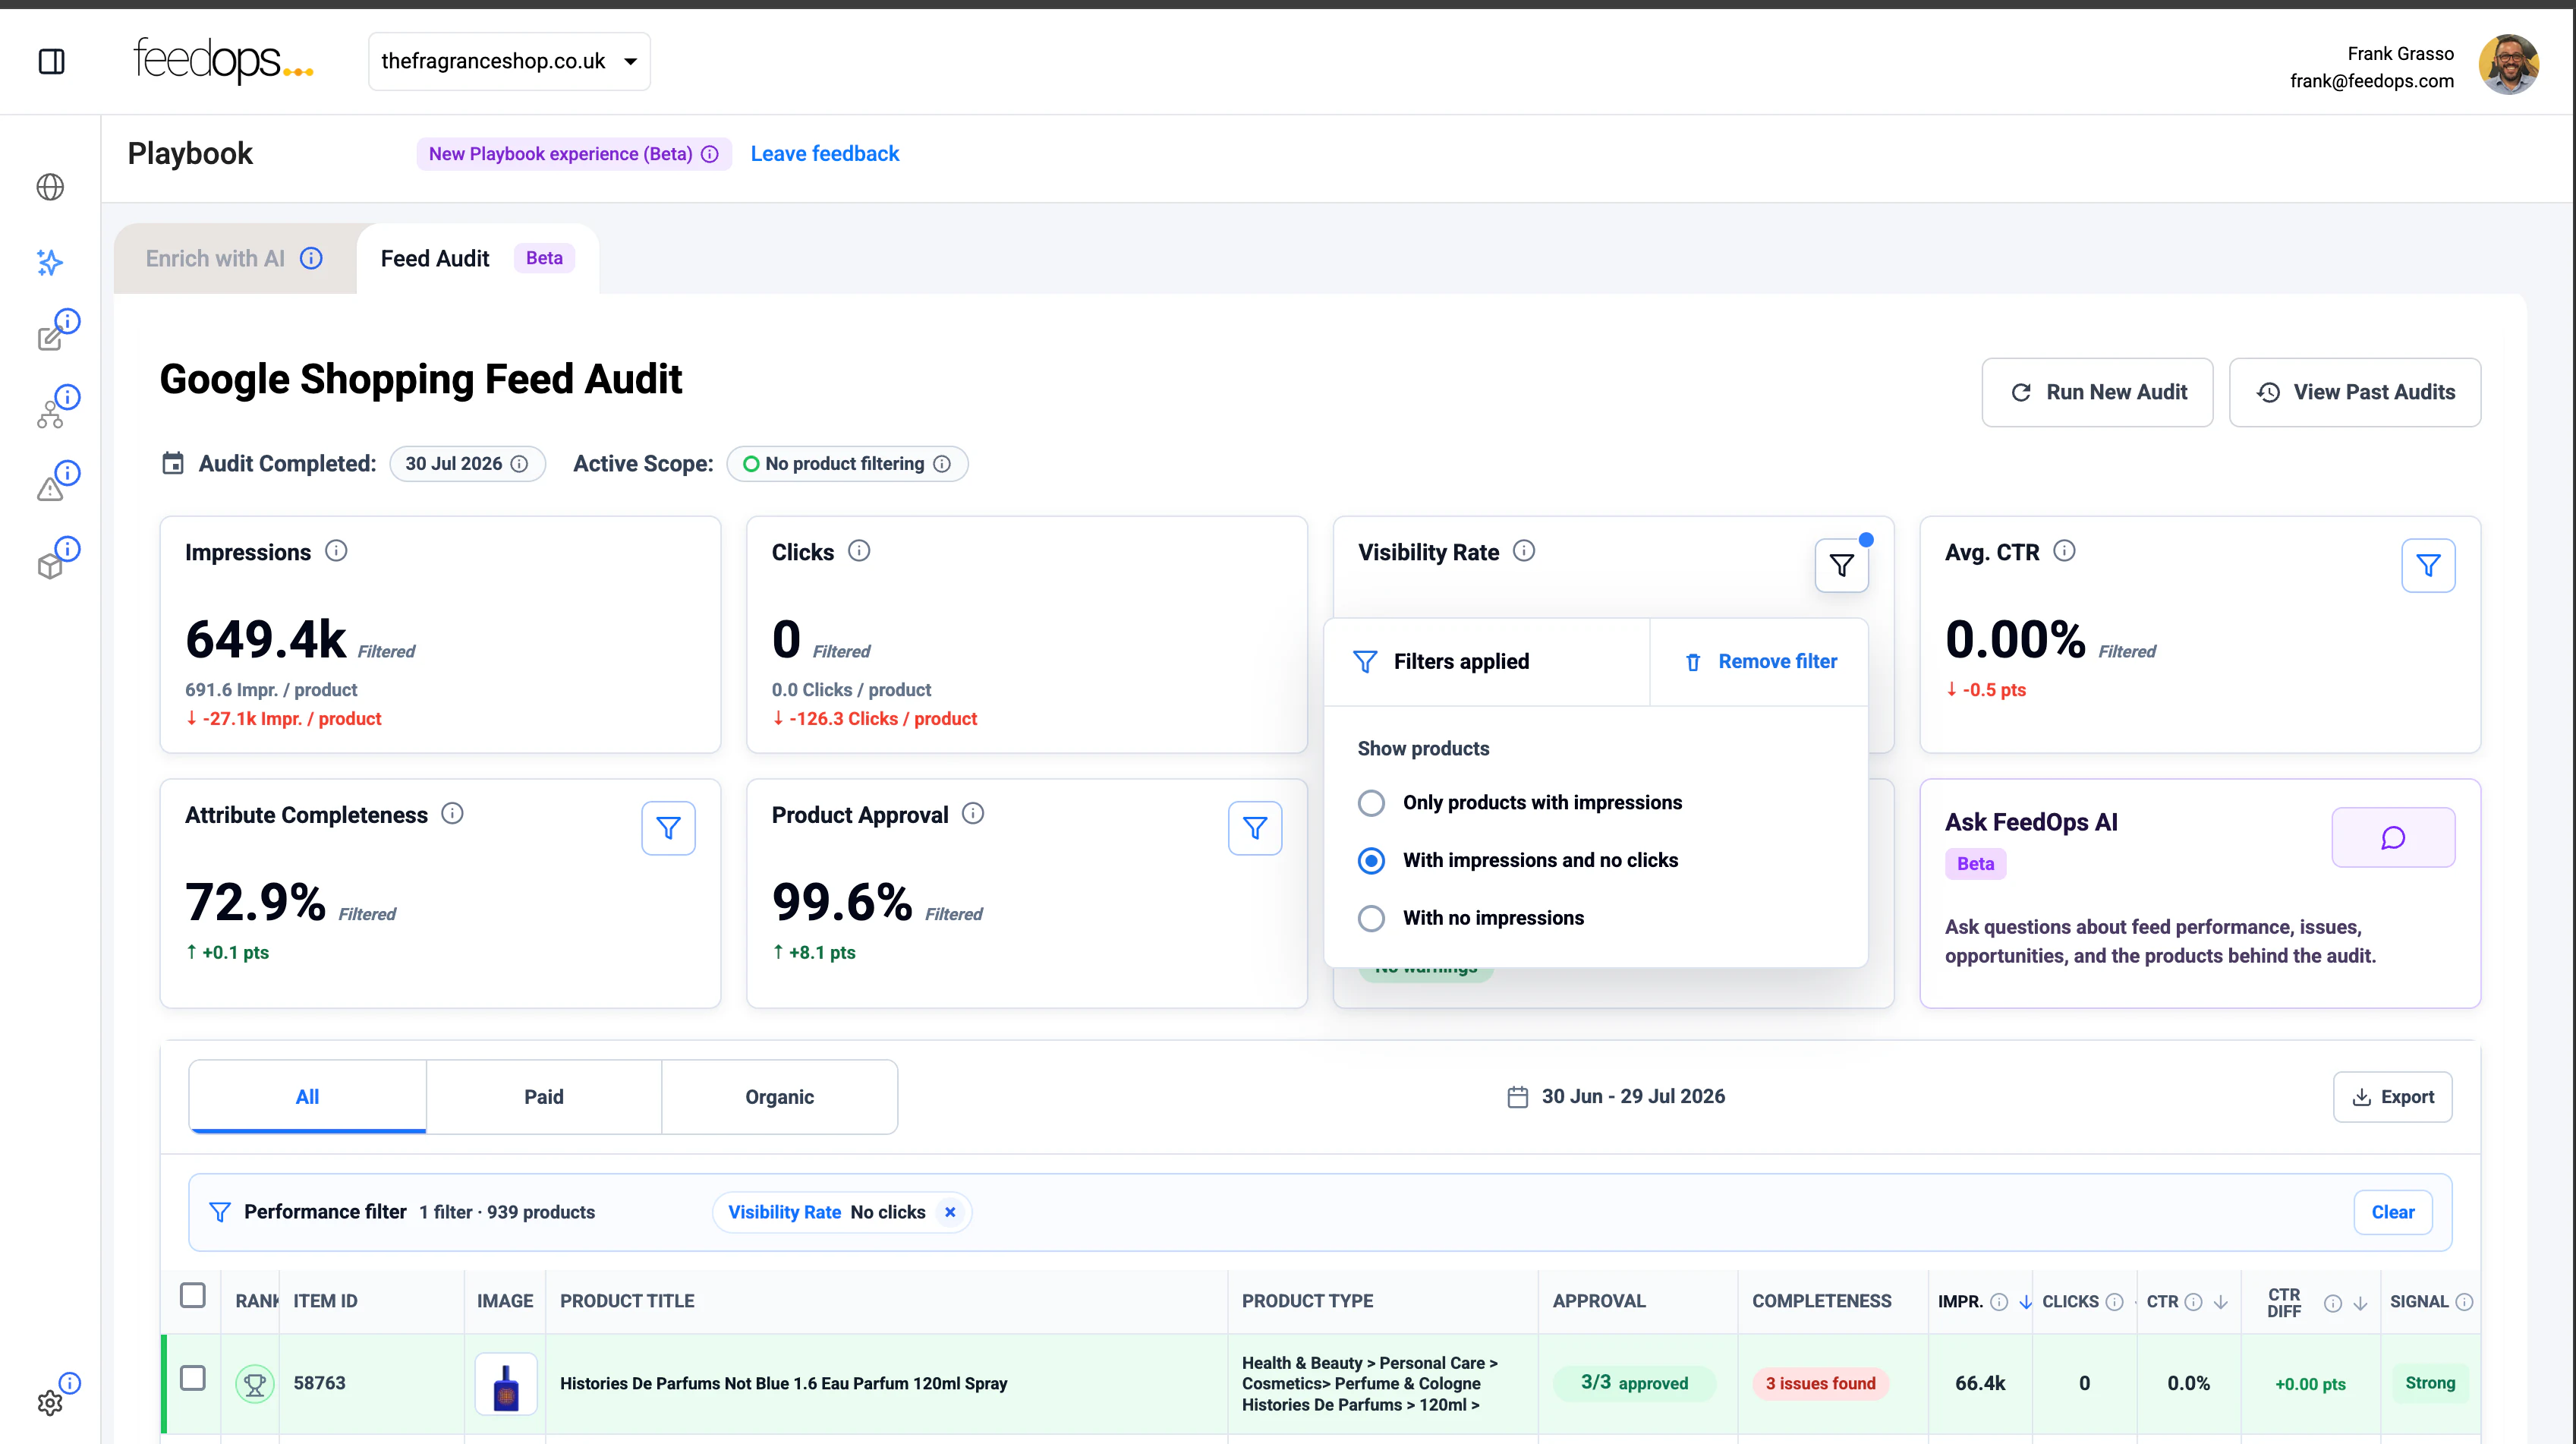The width and height of the screenshot is (2576, 1444).
Task: Sort by CTR DIFF column arrow
Action: click(2360, 1303)
